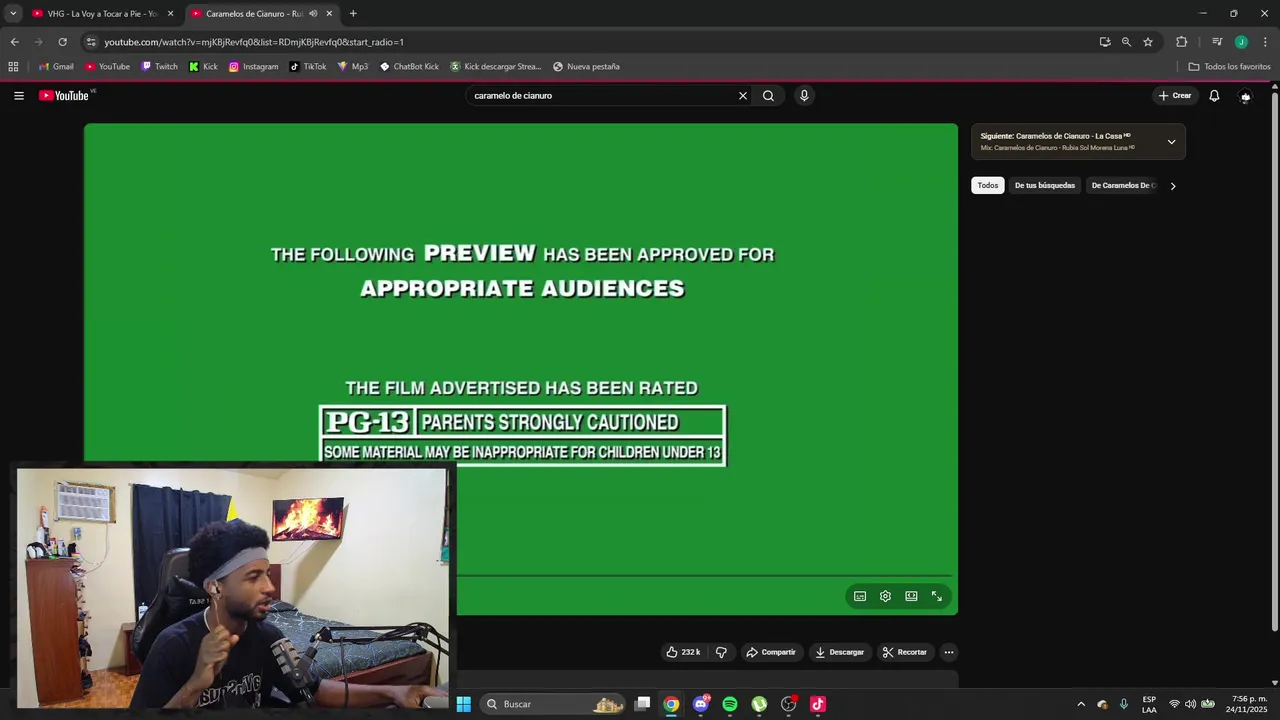Dislike the video
The image size is (1280, 720).
(x=721, y=652)
